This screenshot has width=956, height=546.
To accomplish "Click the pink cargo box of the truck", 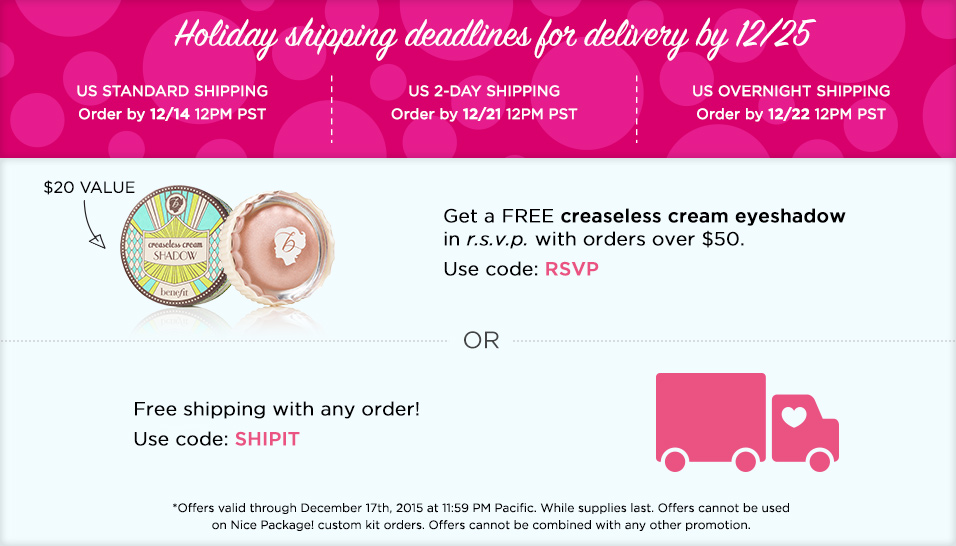I will pyautogui.click(x=710, y=412).
